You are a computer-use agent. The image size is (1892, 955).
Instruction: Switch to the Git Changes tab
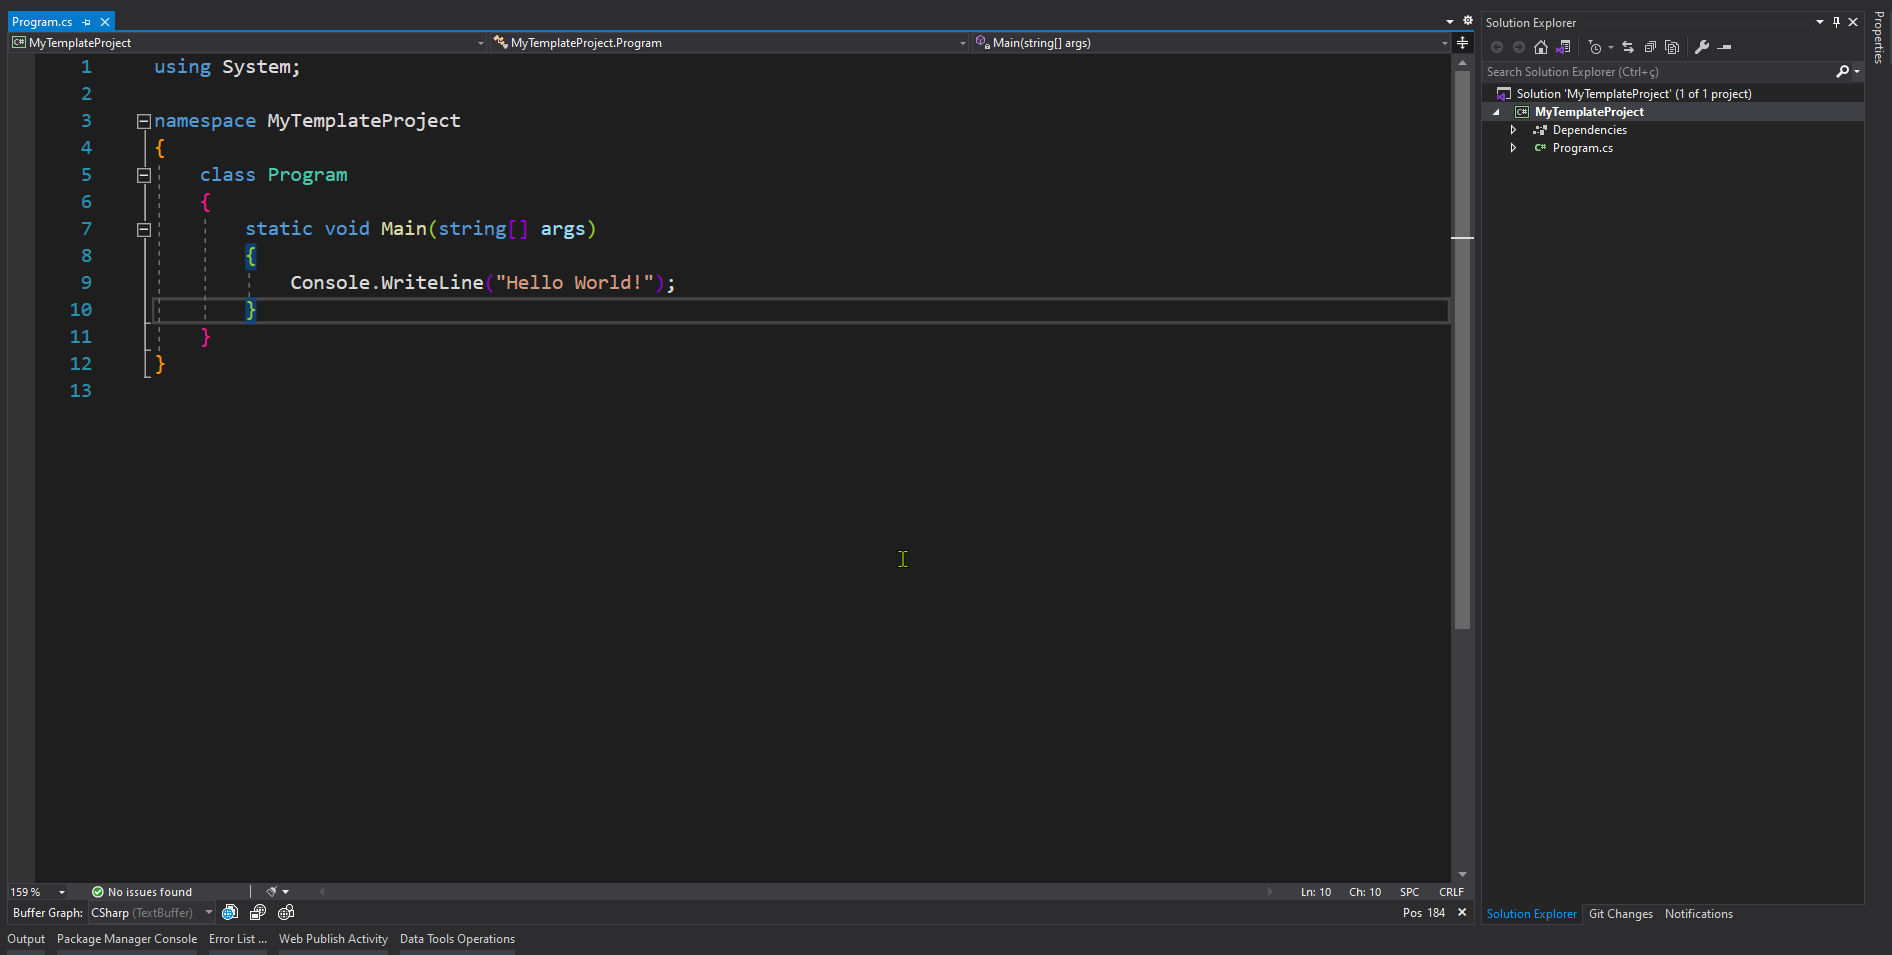(x=1620, y=914)
